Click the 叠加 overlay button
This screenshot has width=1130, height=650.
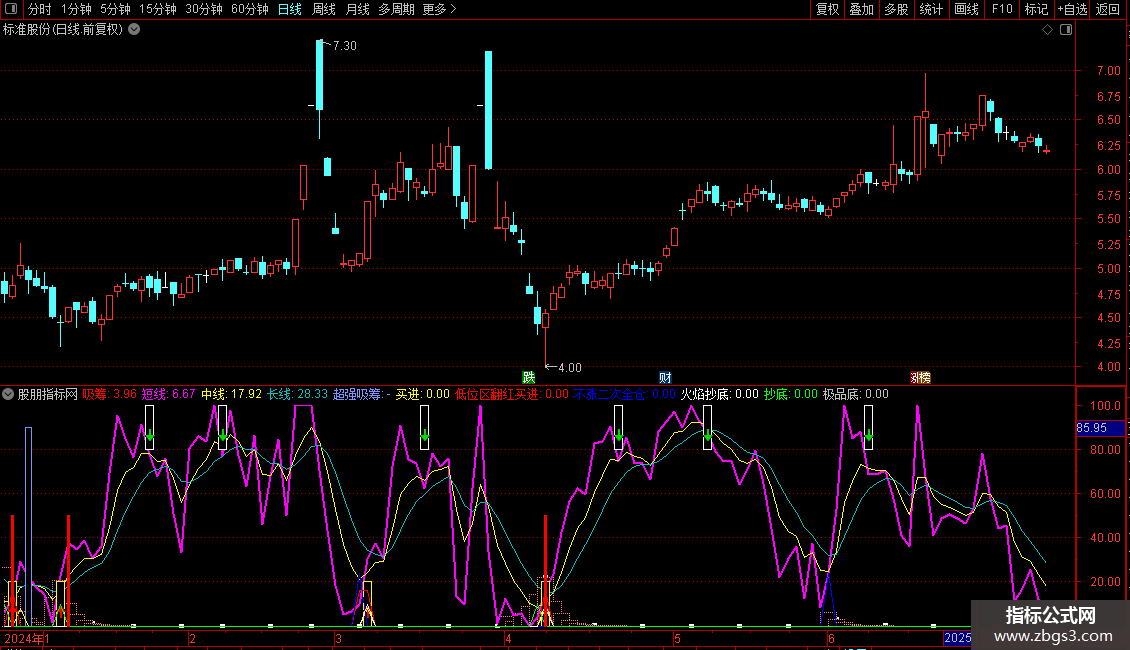pos(862,9)
